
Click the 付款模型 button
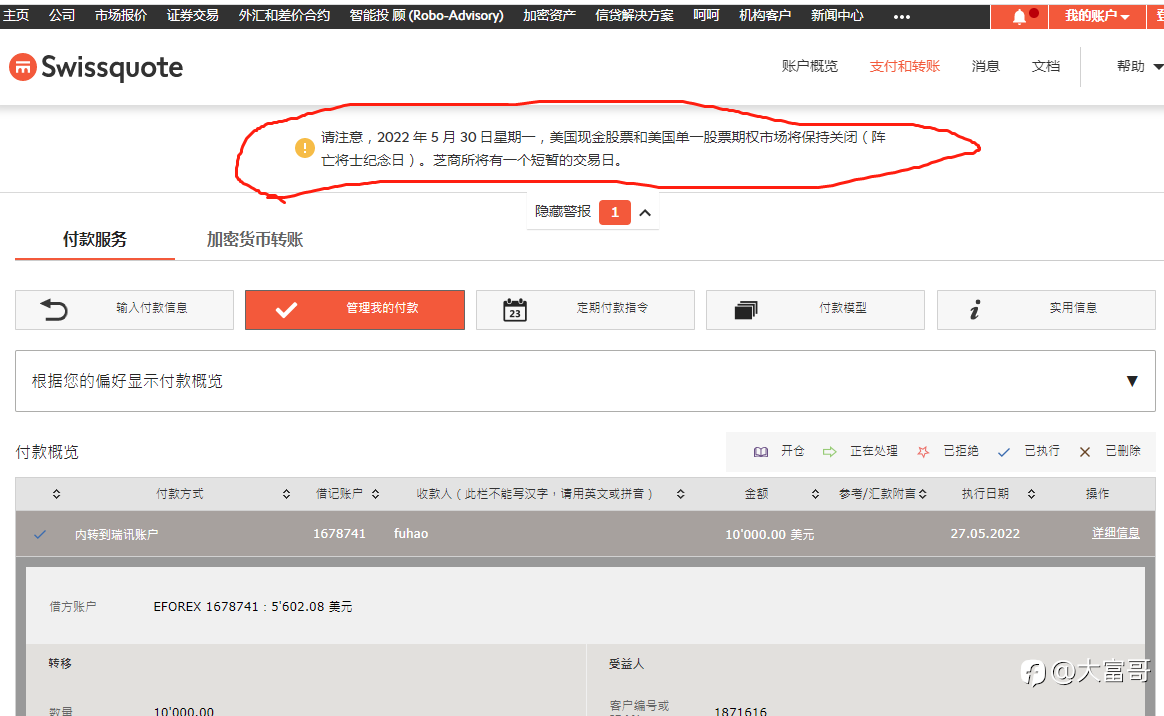click(x=816, y=309)
